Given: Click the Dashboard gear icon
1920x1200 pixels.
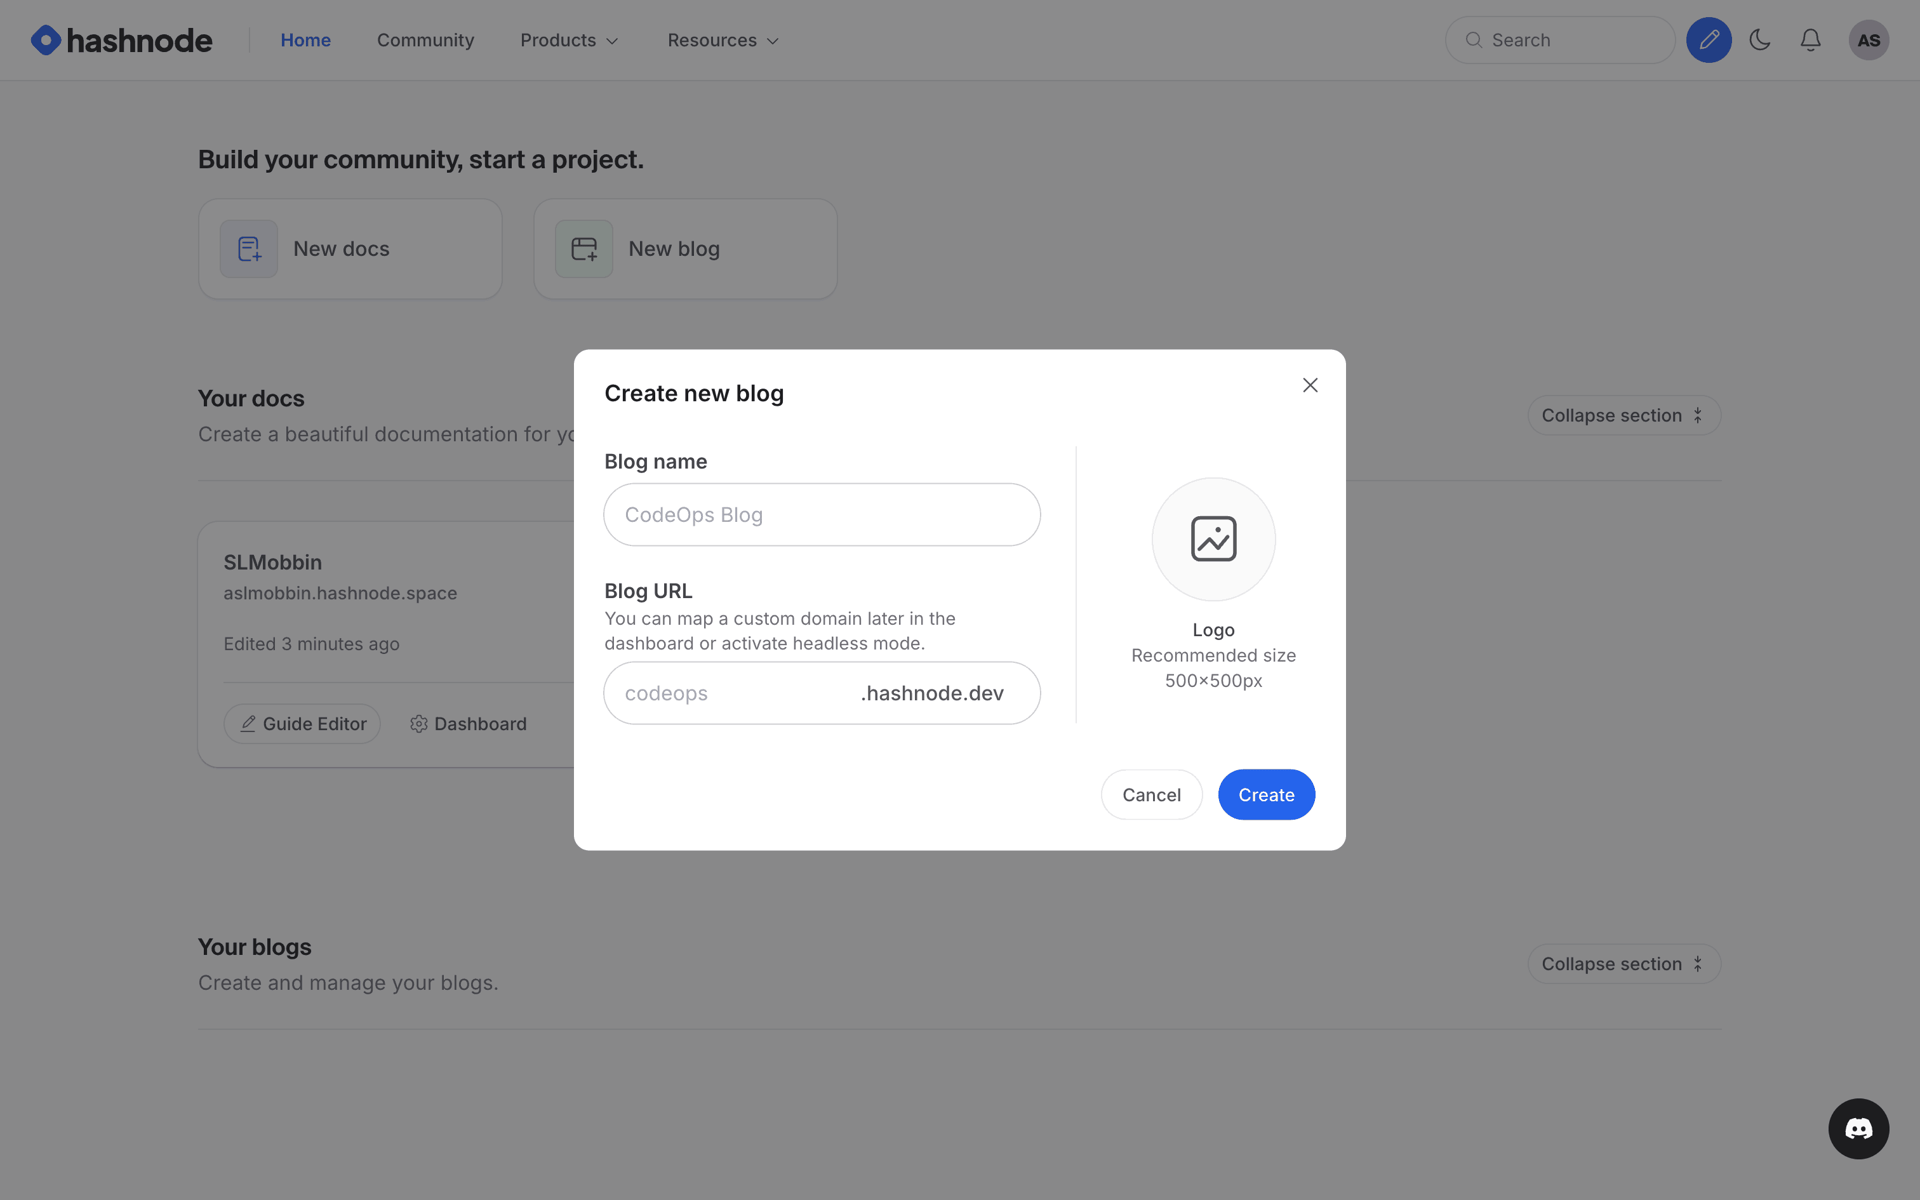Looking at the screenshot, I should point(419,724).
